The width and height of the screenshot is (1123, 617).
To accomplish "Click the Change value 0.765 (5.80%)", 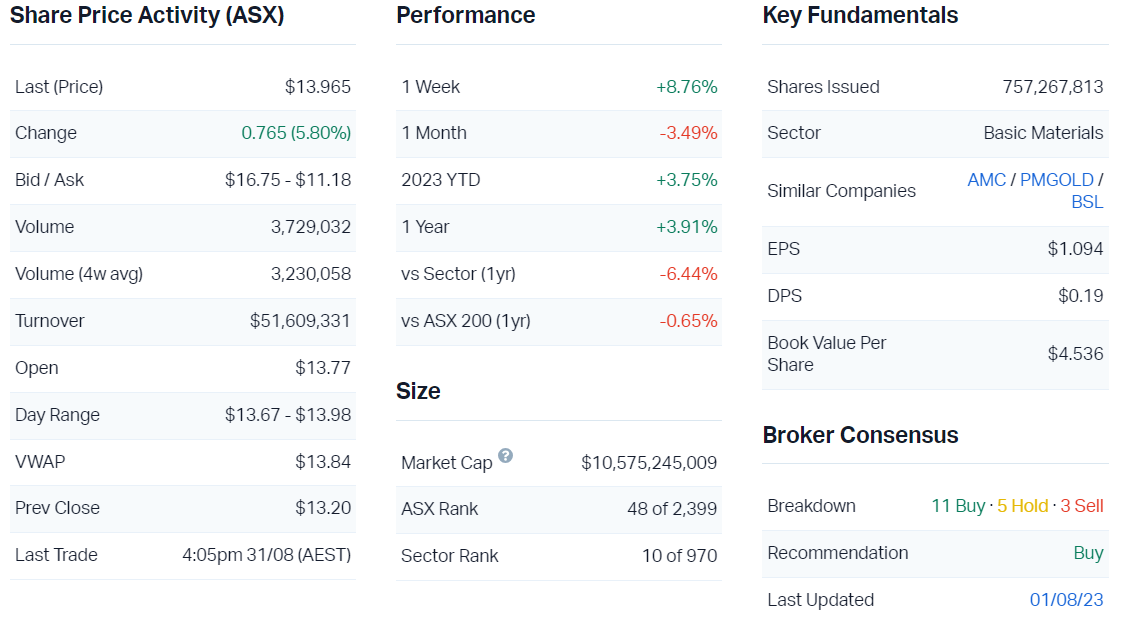I will point(296,133).
